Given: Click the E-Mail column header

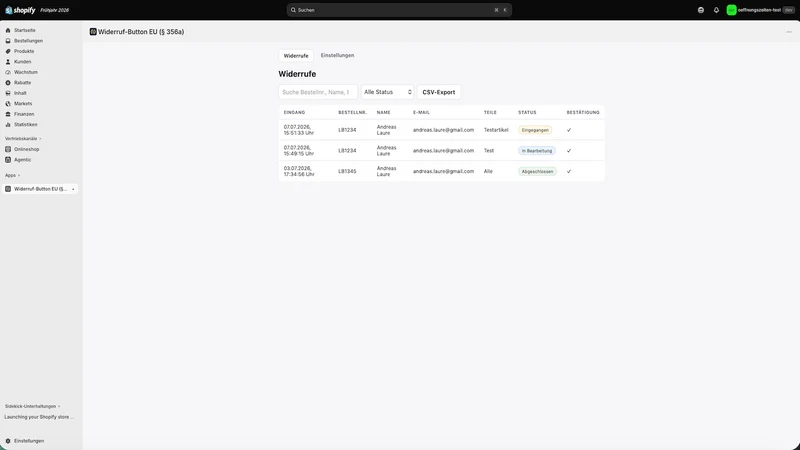Looking at the screenshot, I should coord(421,112).
